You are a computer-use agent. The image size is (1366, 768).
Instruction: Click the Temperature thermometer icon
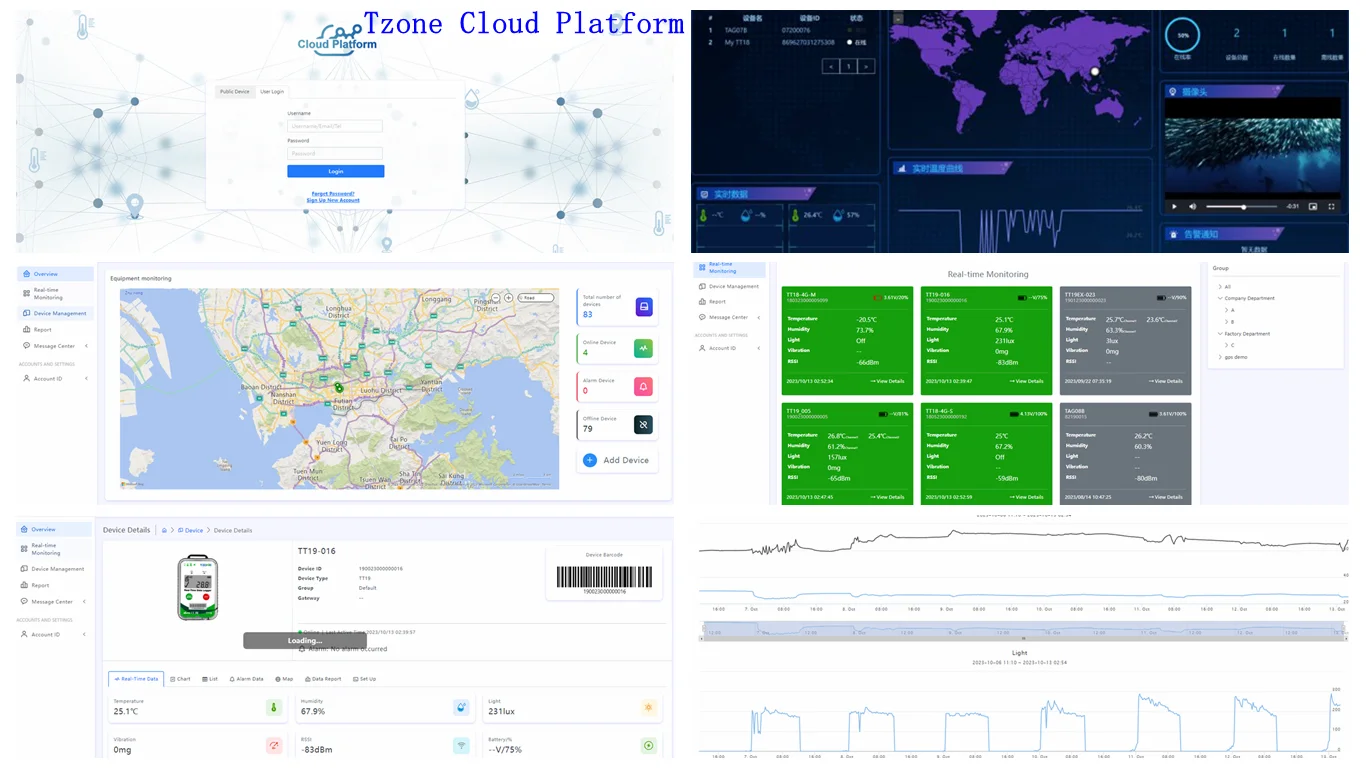coord(273,707)
